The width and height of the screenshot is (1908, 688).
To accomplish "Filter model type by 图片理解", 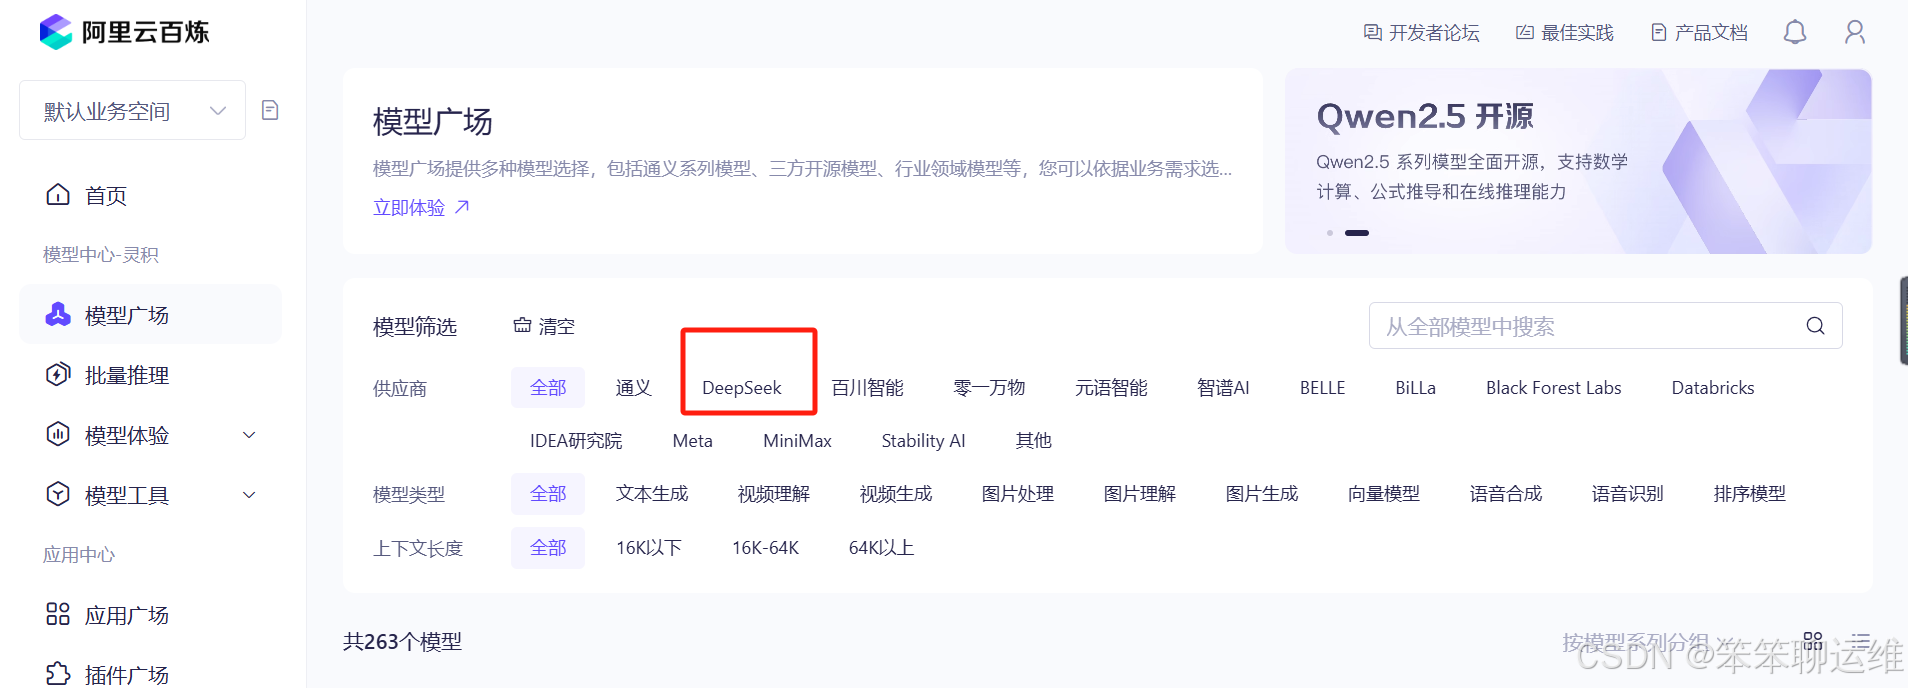I will coord(1140,494).
